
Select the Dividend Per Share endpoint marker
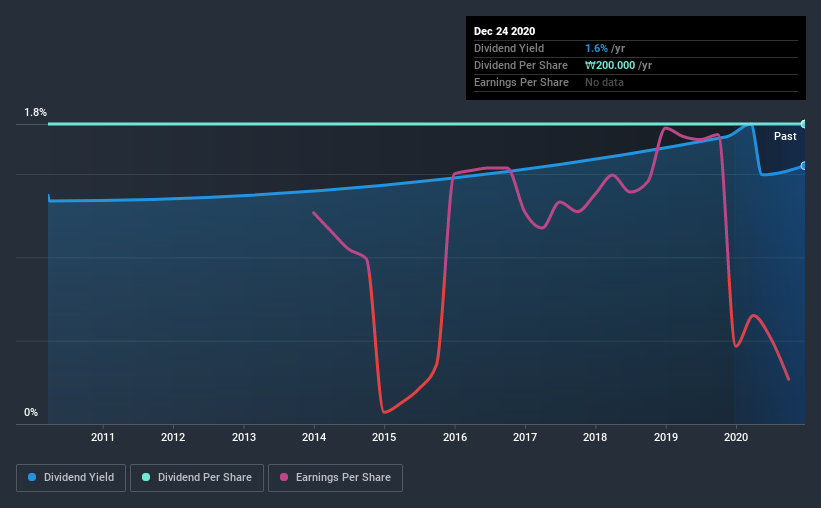[803, 124]
